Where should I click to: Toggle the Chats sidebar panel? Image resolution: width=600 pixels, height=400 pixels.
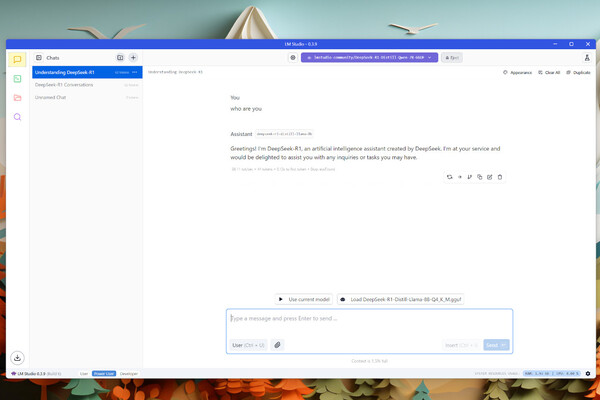pos(39,58)
